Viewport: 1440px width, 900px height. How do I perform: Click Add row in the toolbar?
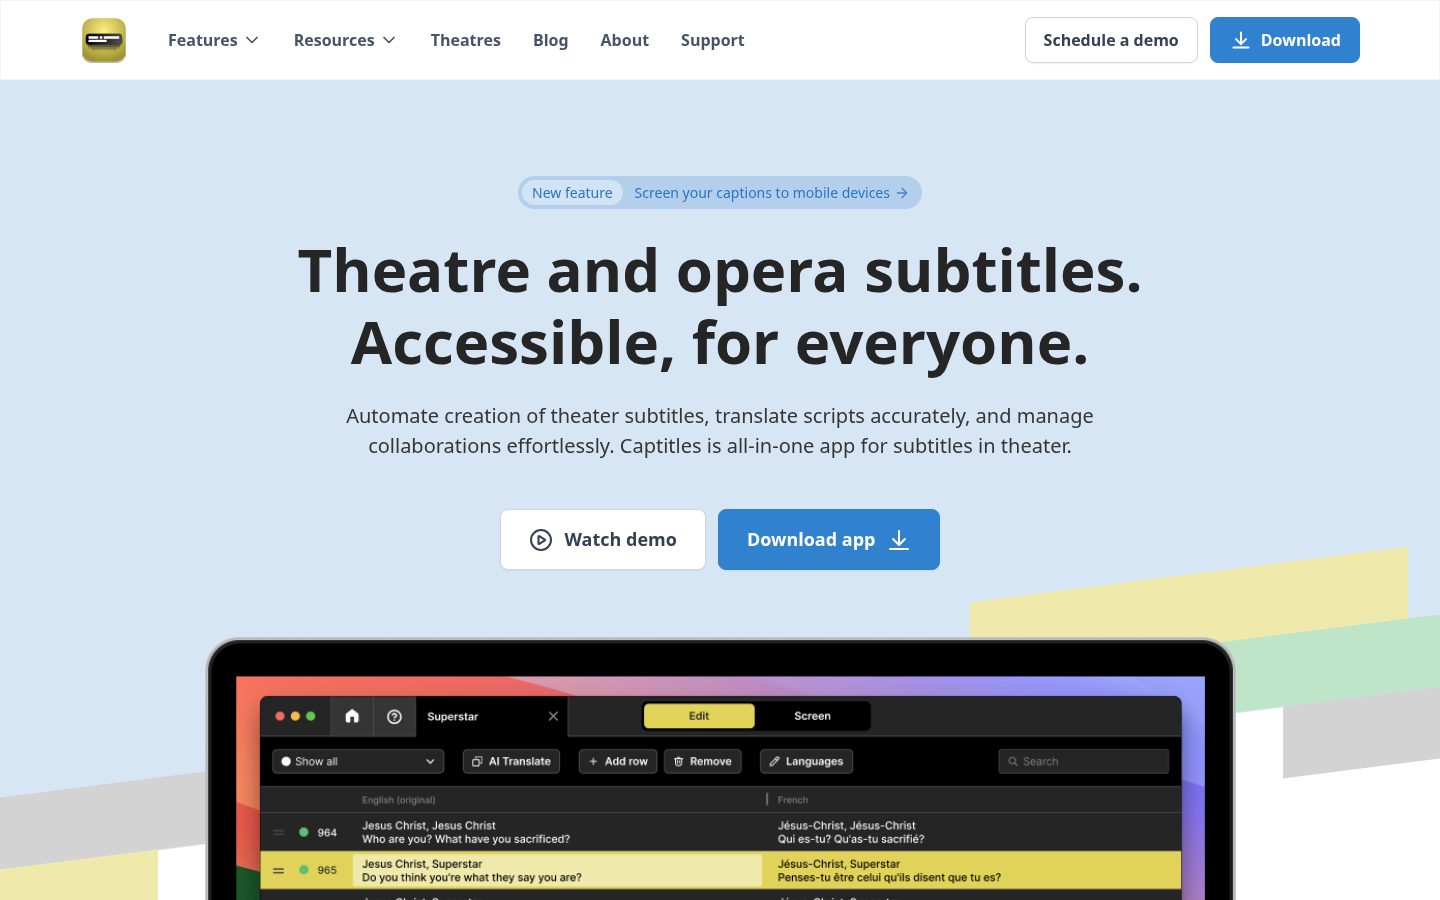click(x=618, y=761)
